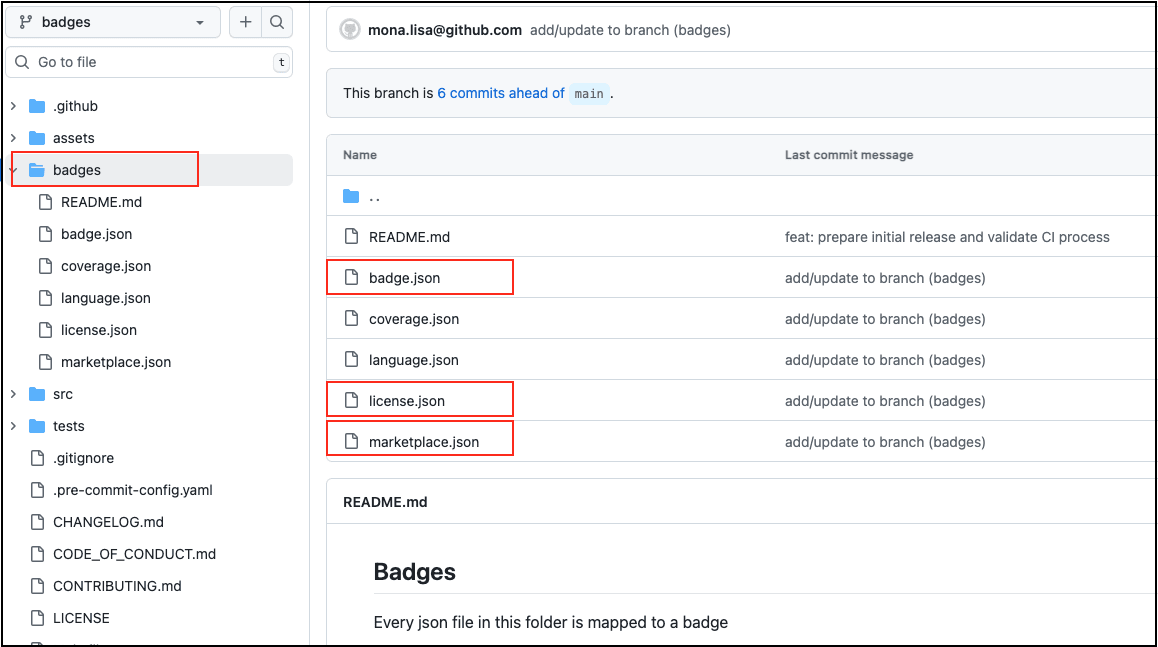Open coverage.json in the sidebar tree
Screen dimensions: 1158x647
106,266
